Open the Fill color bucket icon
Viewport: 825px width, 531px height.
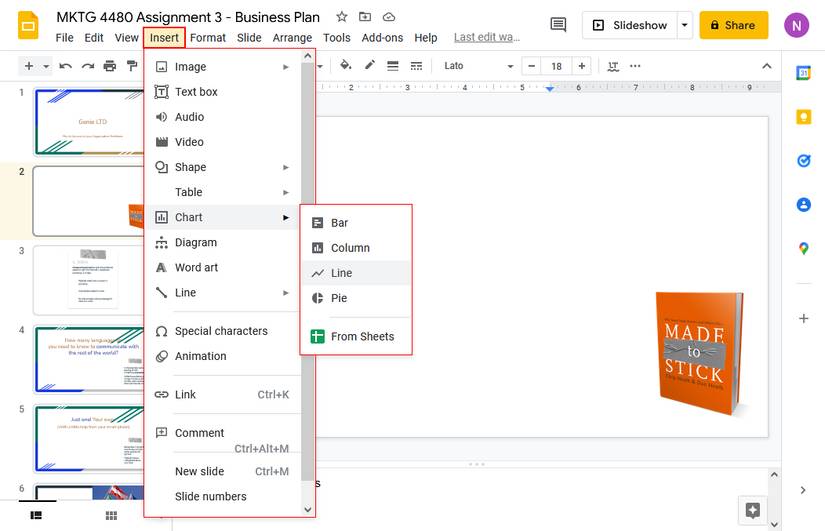point(345,65)
